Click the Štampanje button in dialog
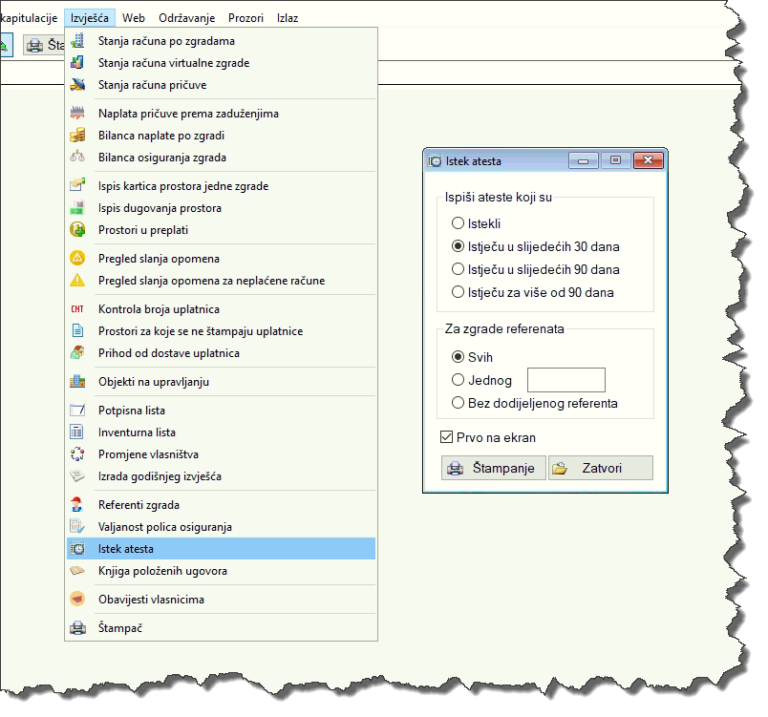Image resolution: width=768 pixels, height=717 pixels. pos(493,468)
